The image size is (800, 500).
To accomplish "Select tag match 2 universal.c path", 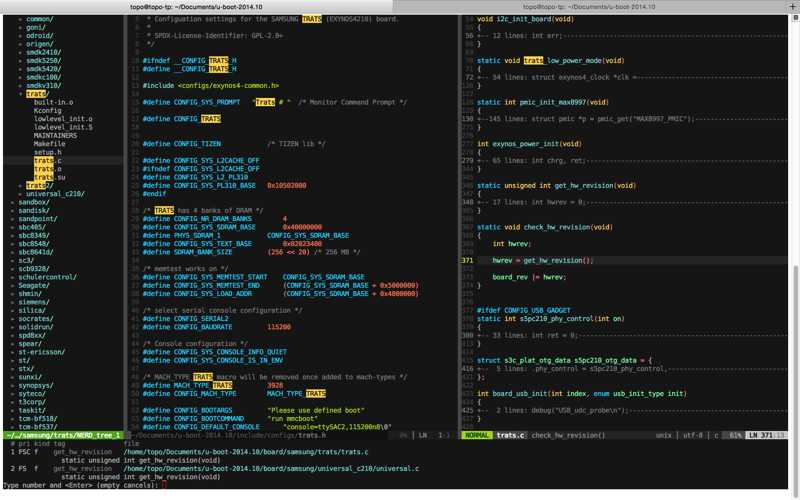I will point(271,468).
